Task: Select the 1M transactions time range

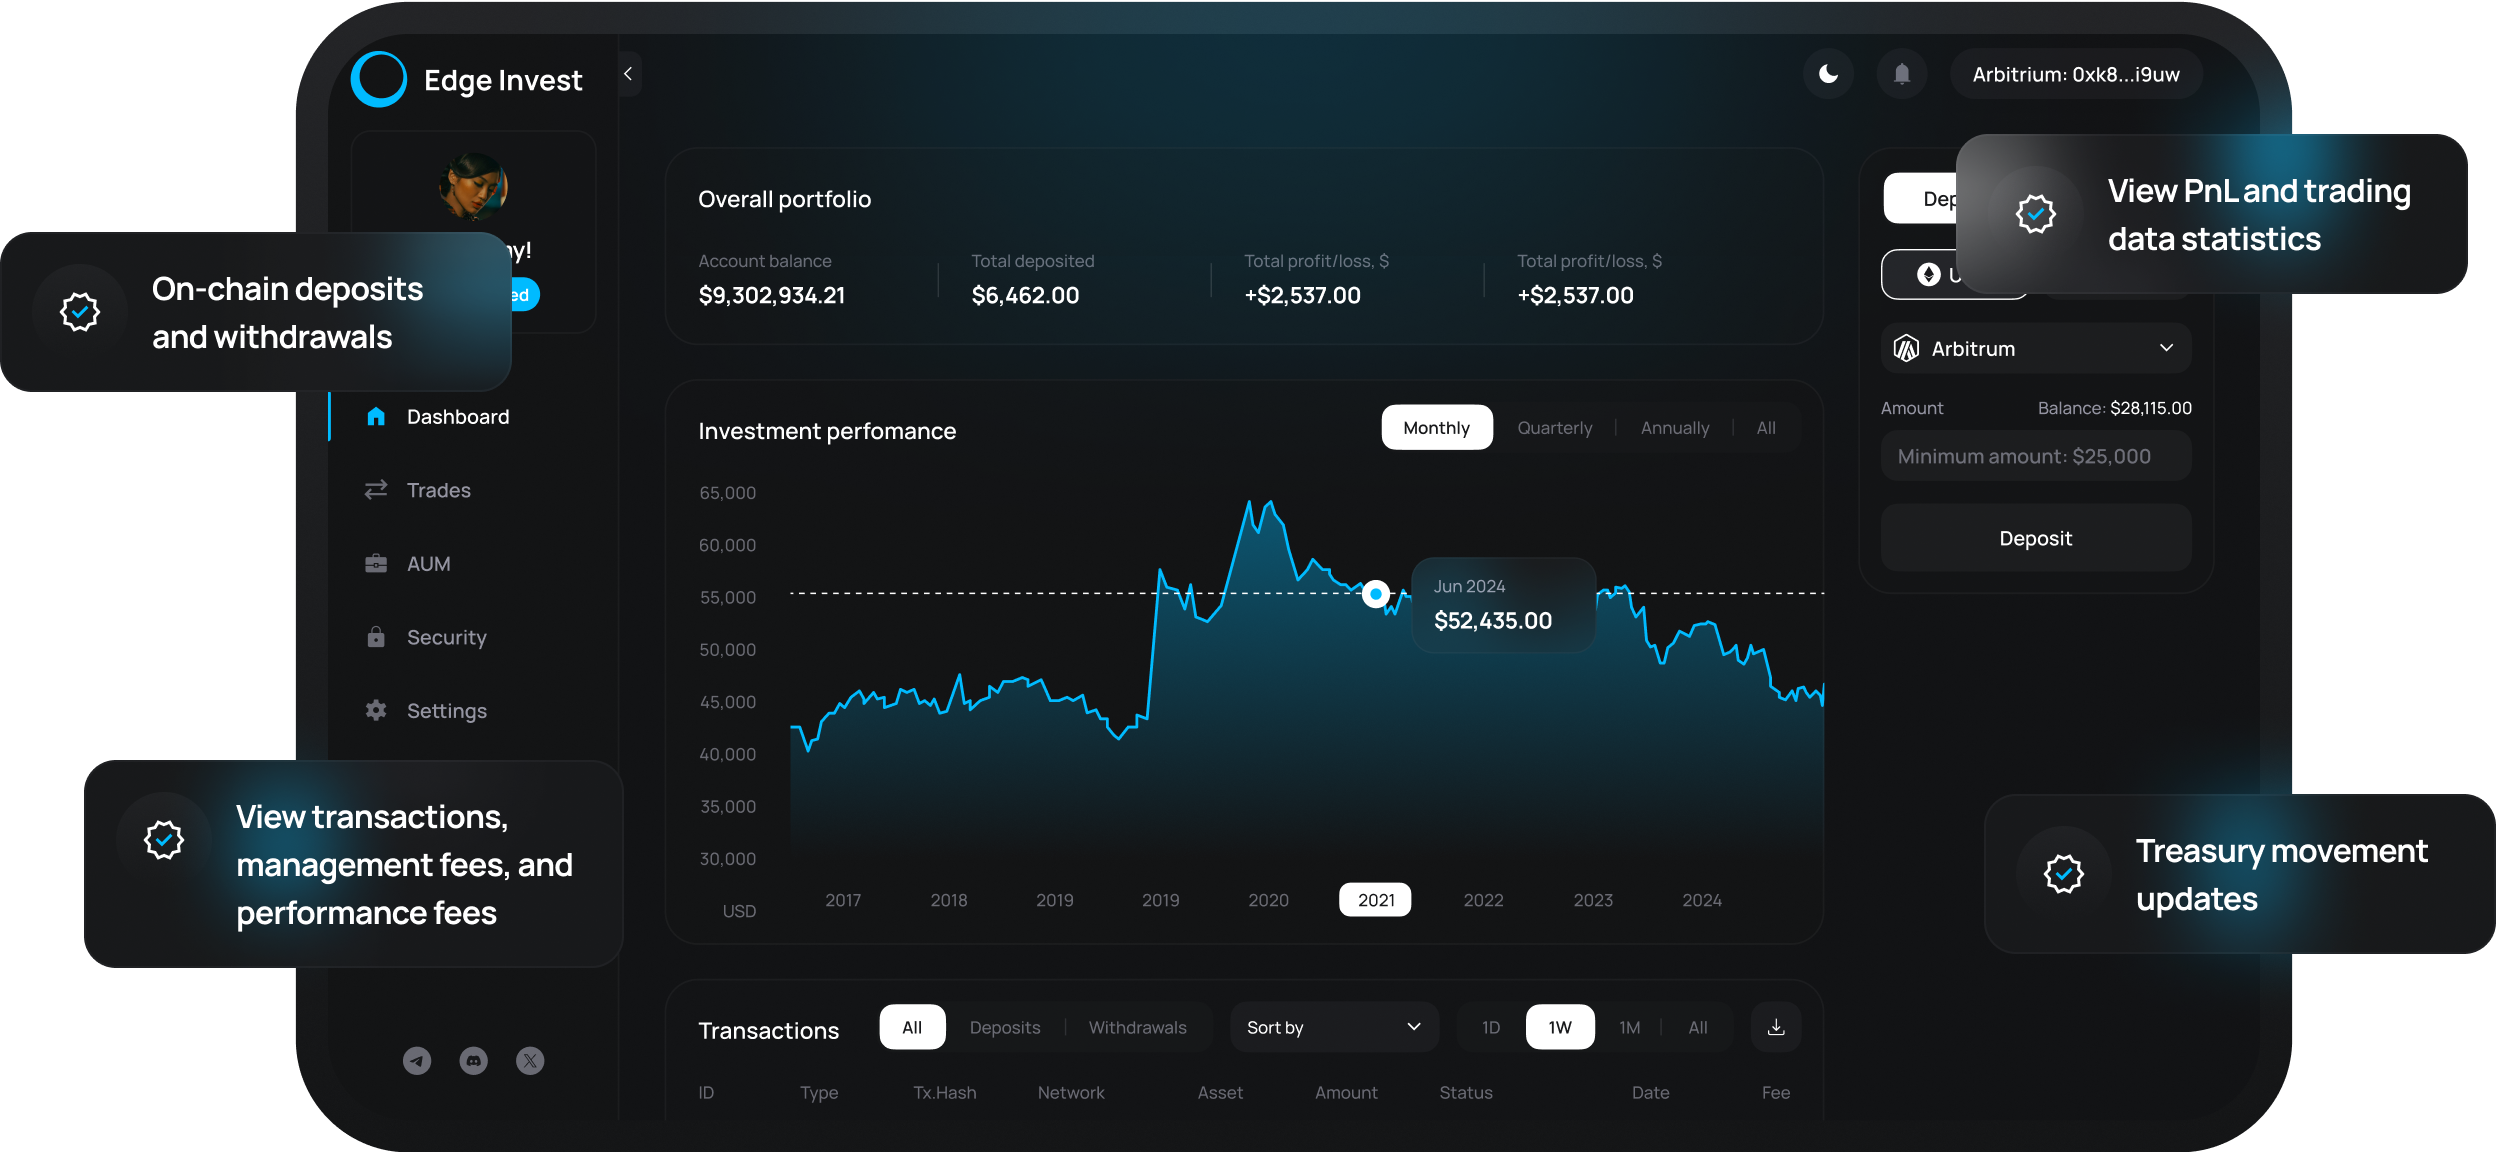Action: point(1629,1027)
